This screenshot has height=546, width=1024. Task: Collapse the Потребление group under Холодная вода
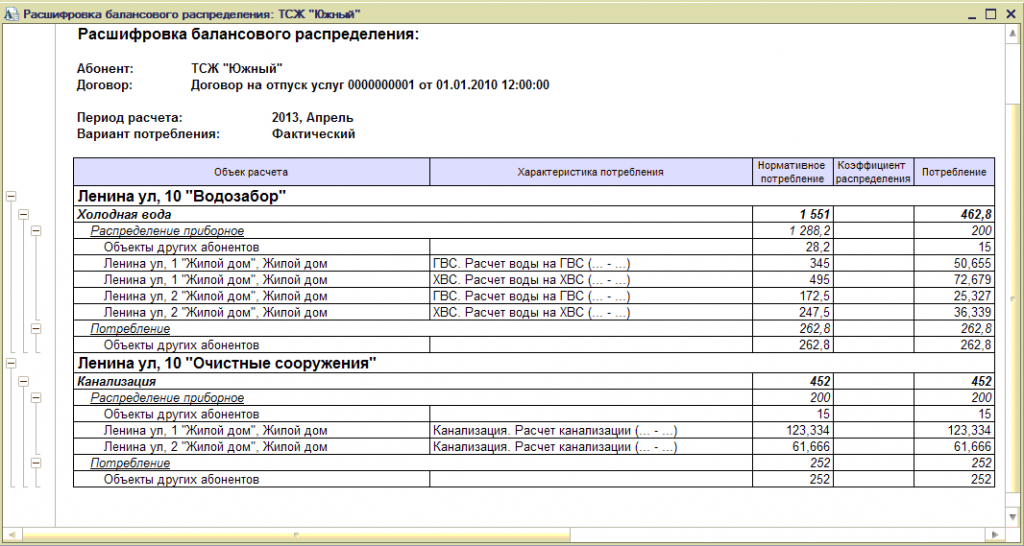point(36,329)
